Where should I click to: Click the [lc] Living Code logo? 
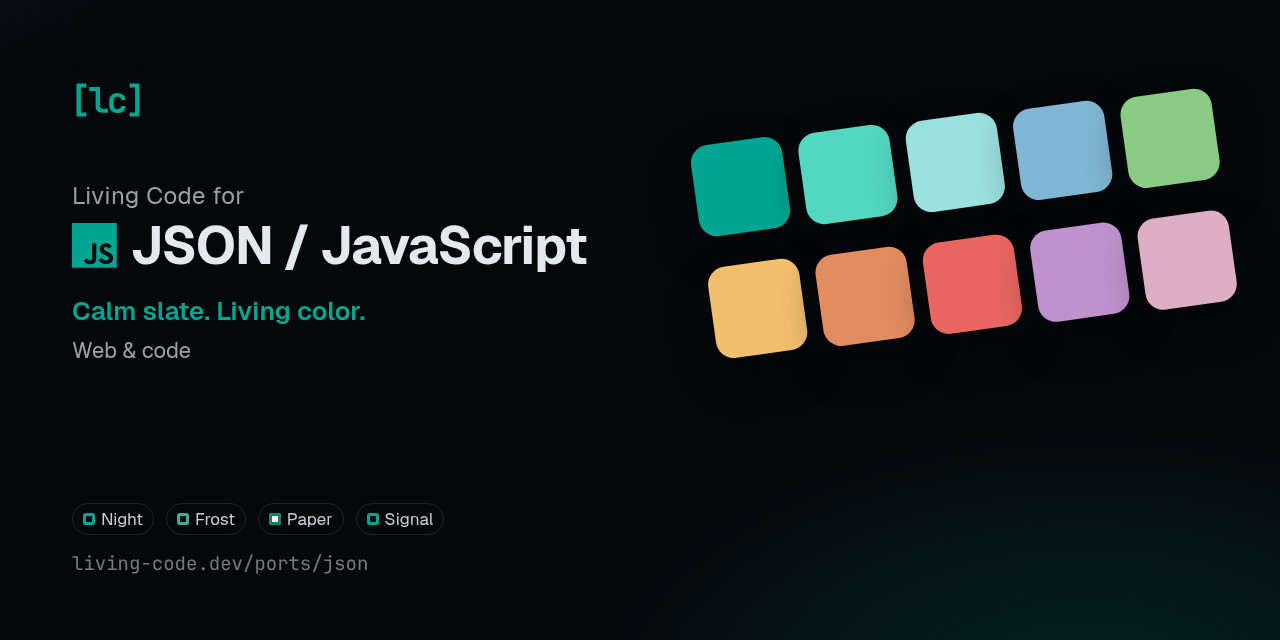108,99
